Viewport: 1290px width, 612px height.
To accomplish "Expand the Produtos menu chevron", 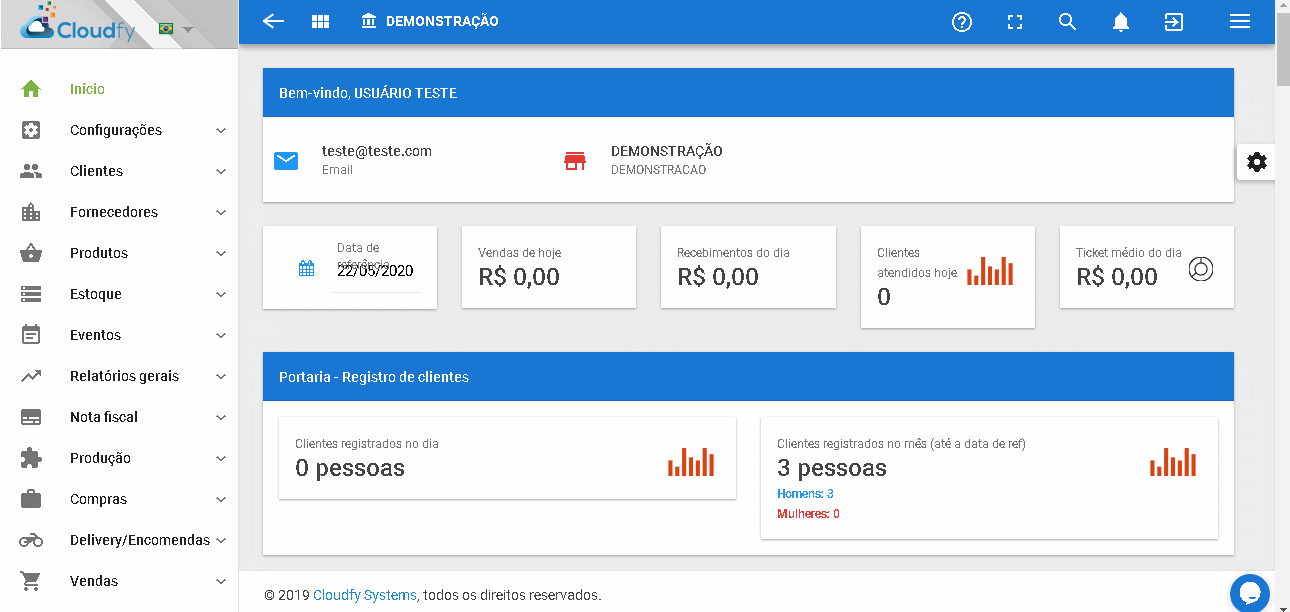I will [x=221, y=254].
